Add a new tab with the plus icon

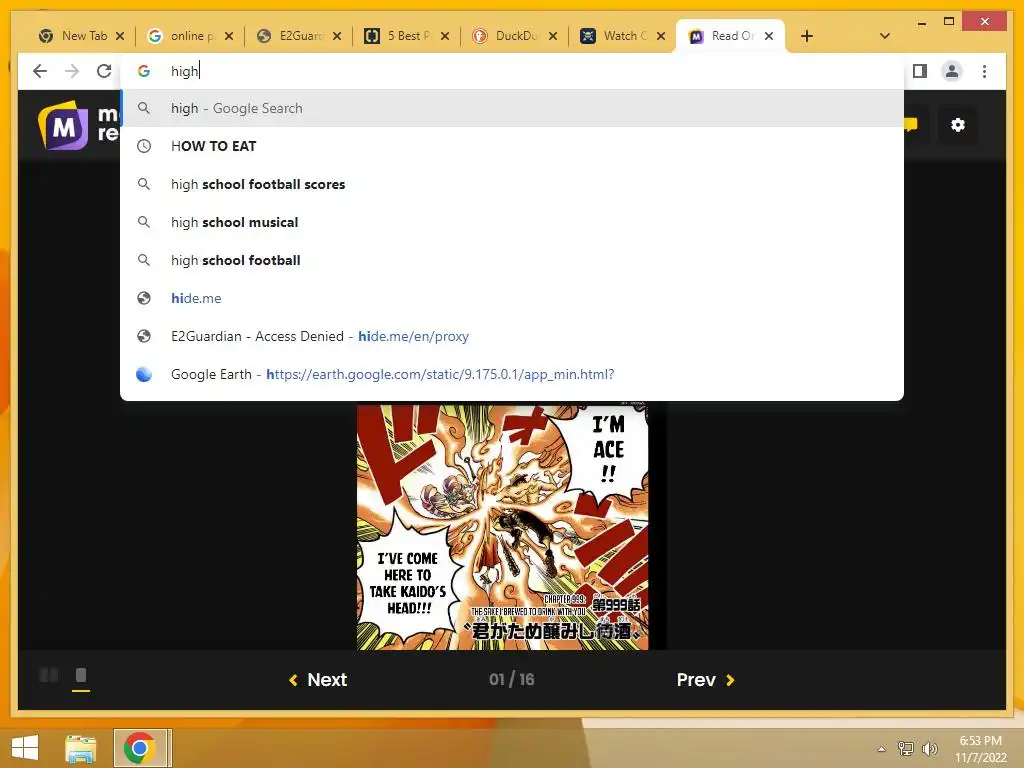pyautogui.click(x=807, y=36)
